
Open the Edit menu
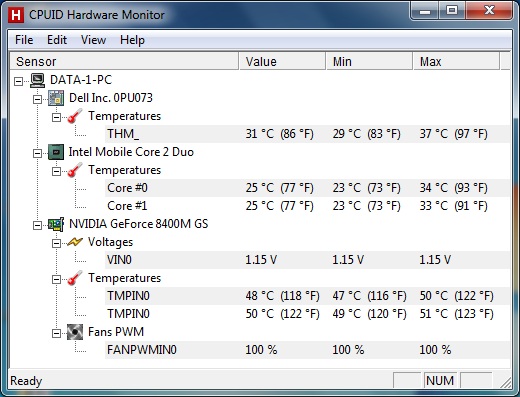57,40
